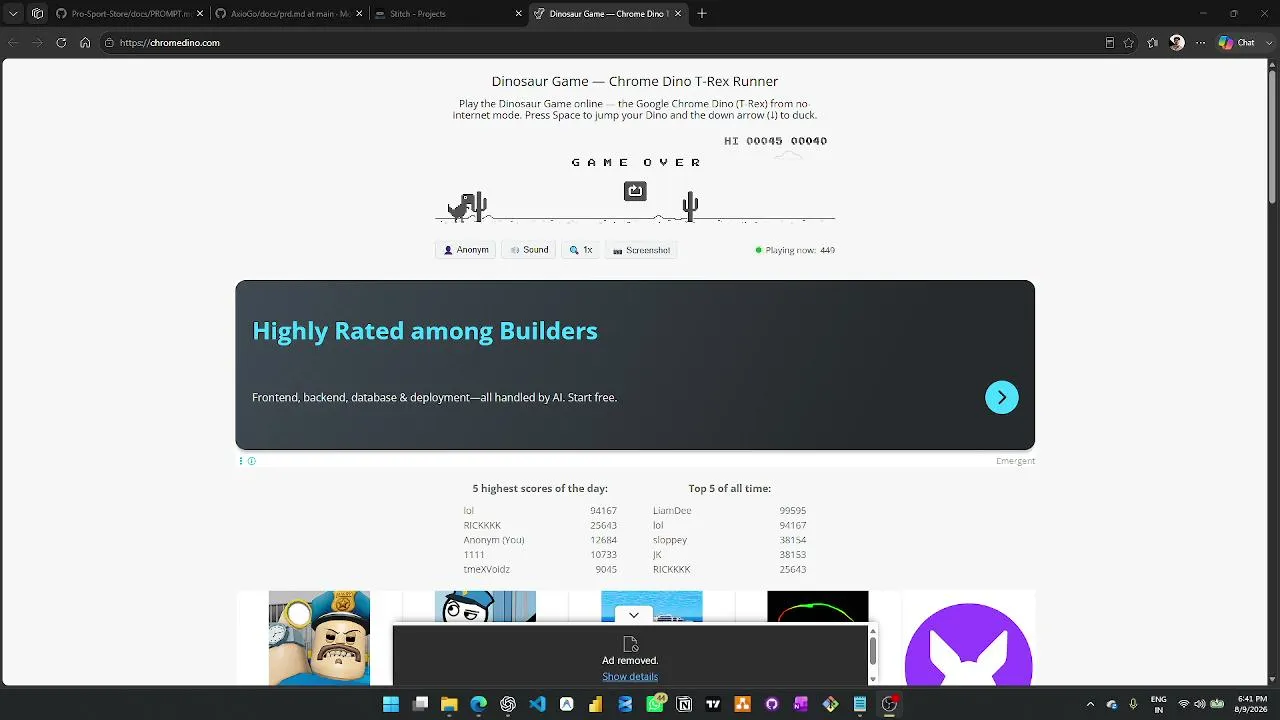Screen dimensions: 1280x720
Task: Close the AxioGo prd.md tab
Action: [359, 14]
